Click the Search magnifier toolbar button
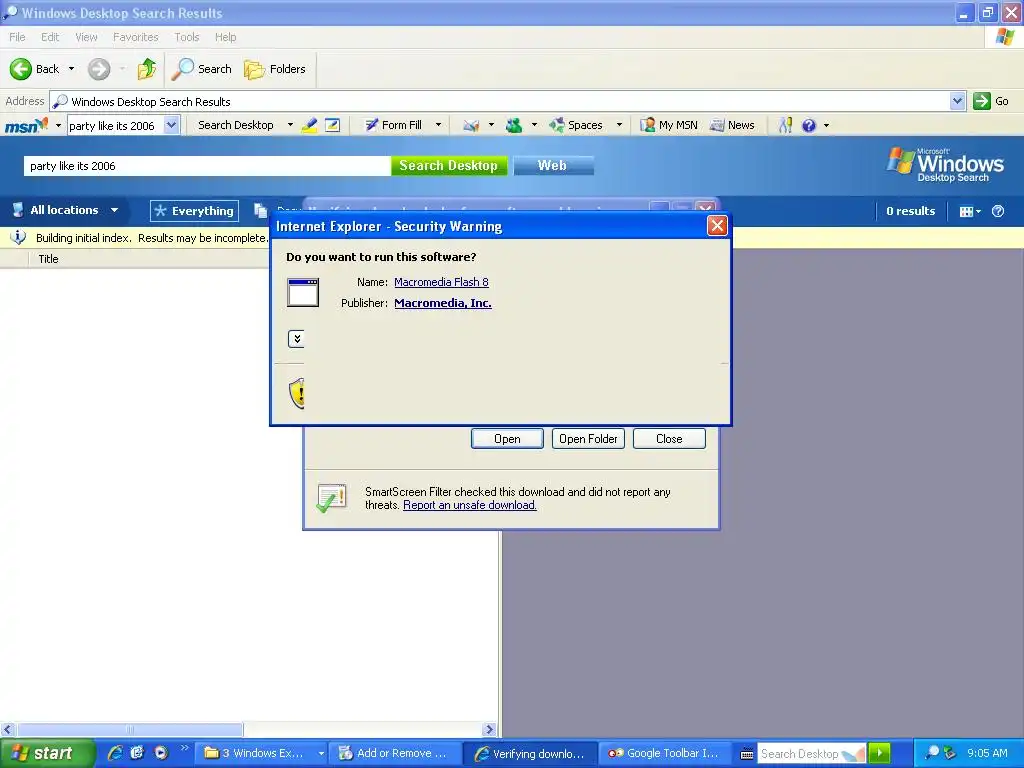The image size is (1024, 768). (201, 69)
